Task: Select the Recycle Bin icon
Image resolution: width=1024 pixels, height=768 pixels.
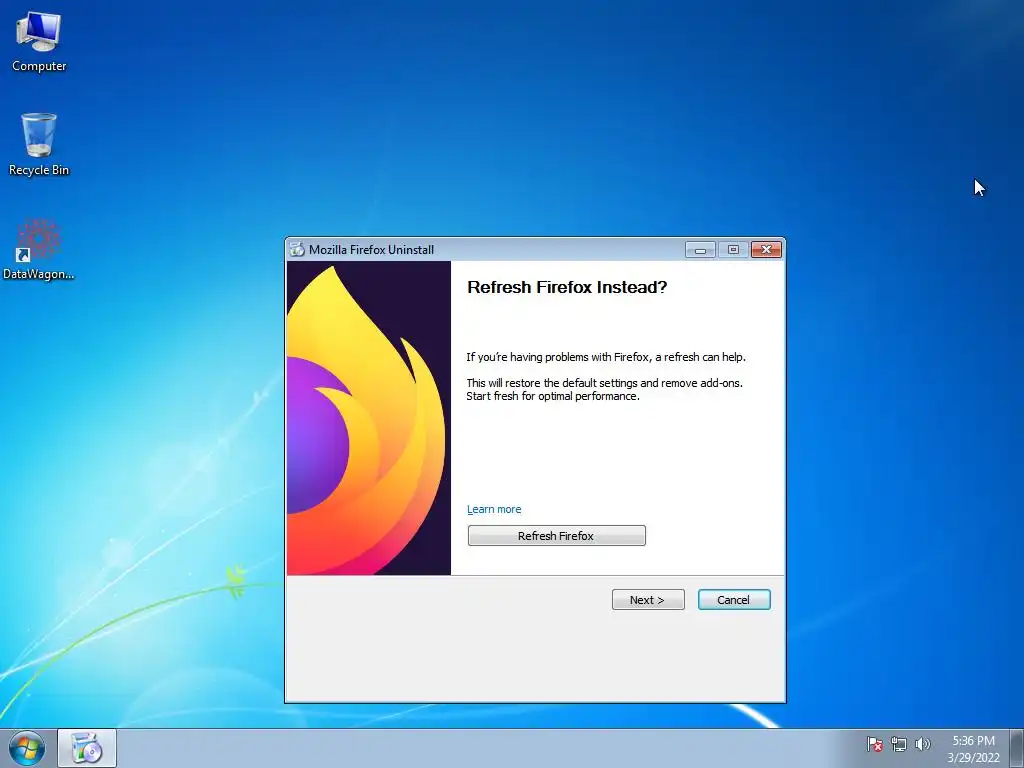Action: [x=39, y=144]
